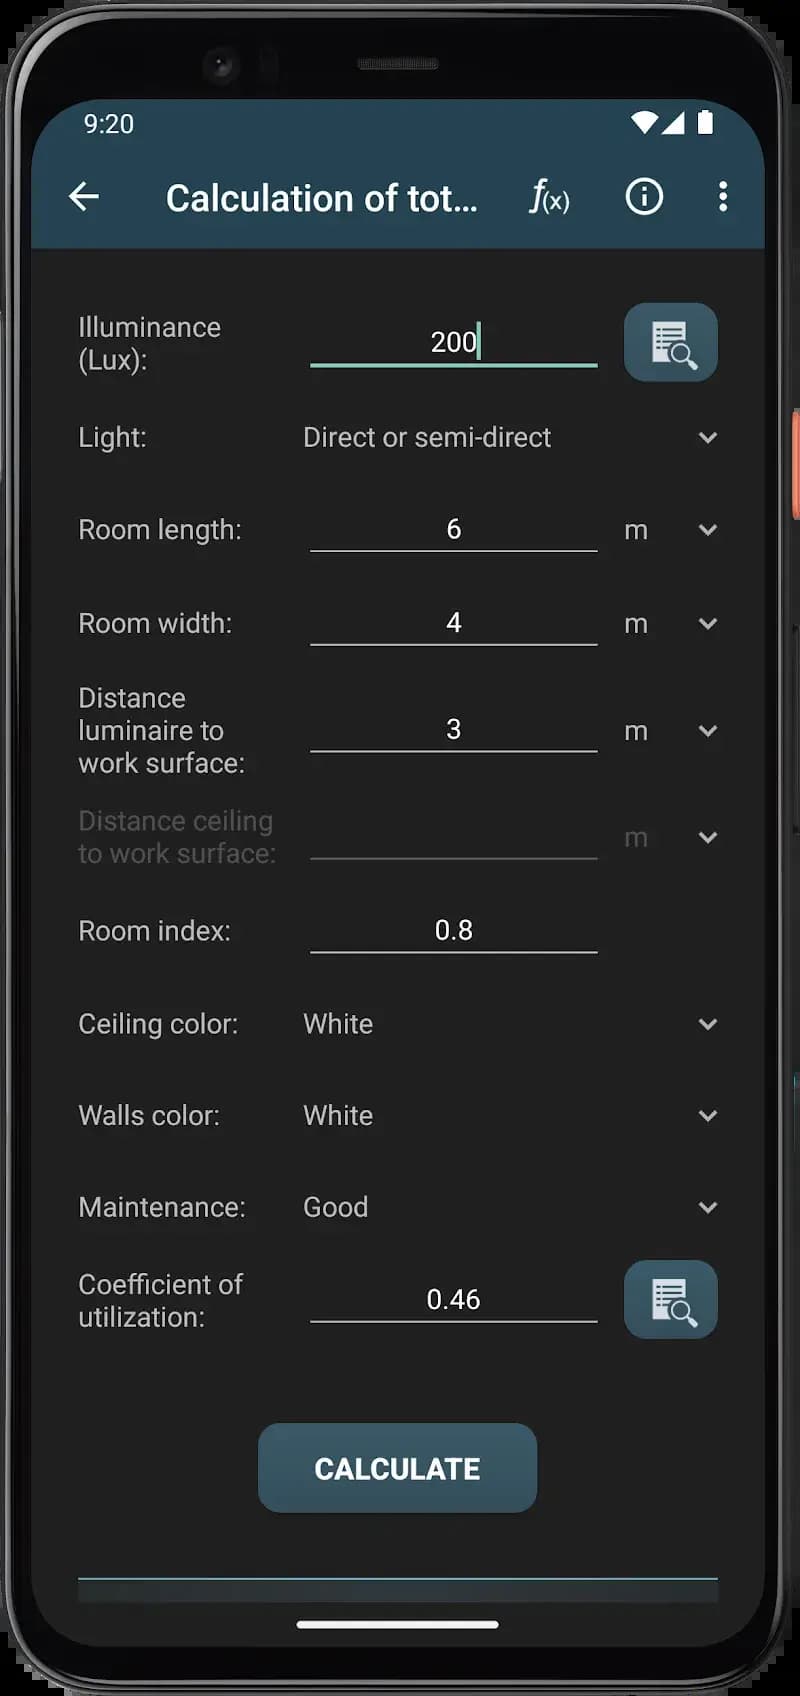800x1696 pixels.
Task: Tap the battery status icon
Action: (x=705, y=123)
